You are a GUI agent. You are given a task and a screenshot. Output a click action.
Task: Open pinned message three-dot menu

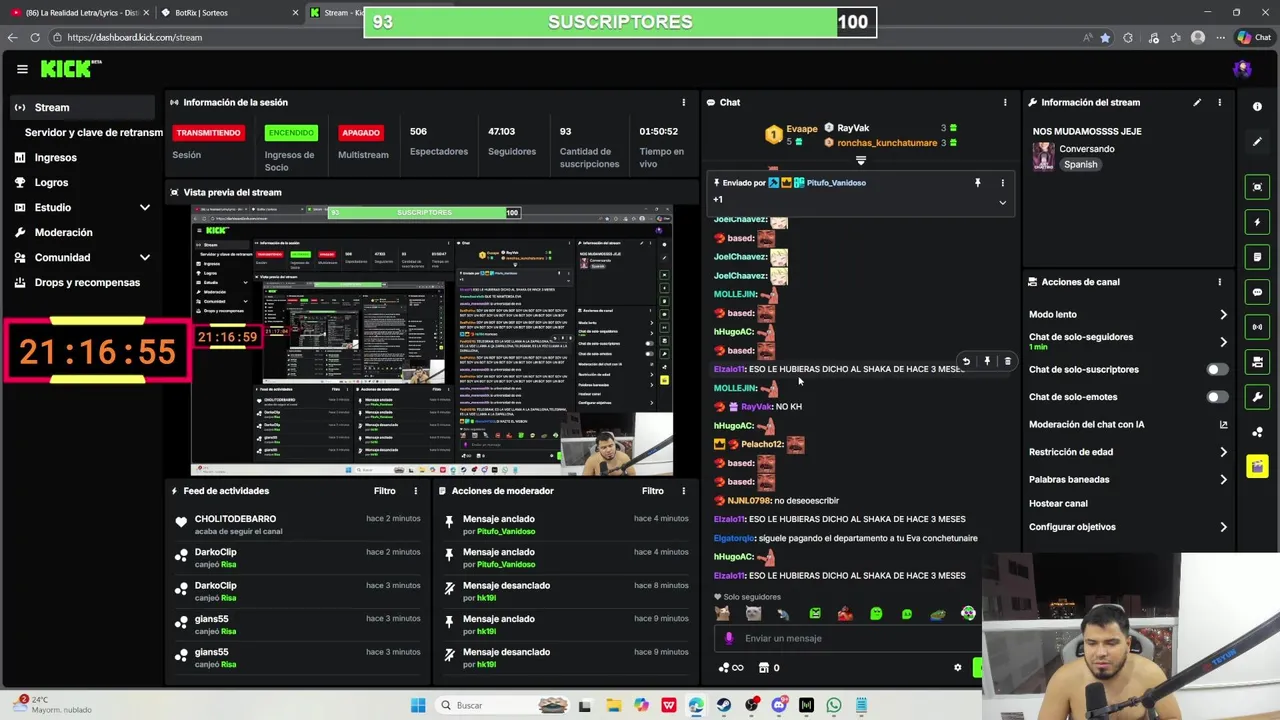(x=1003, y=183)
